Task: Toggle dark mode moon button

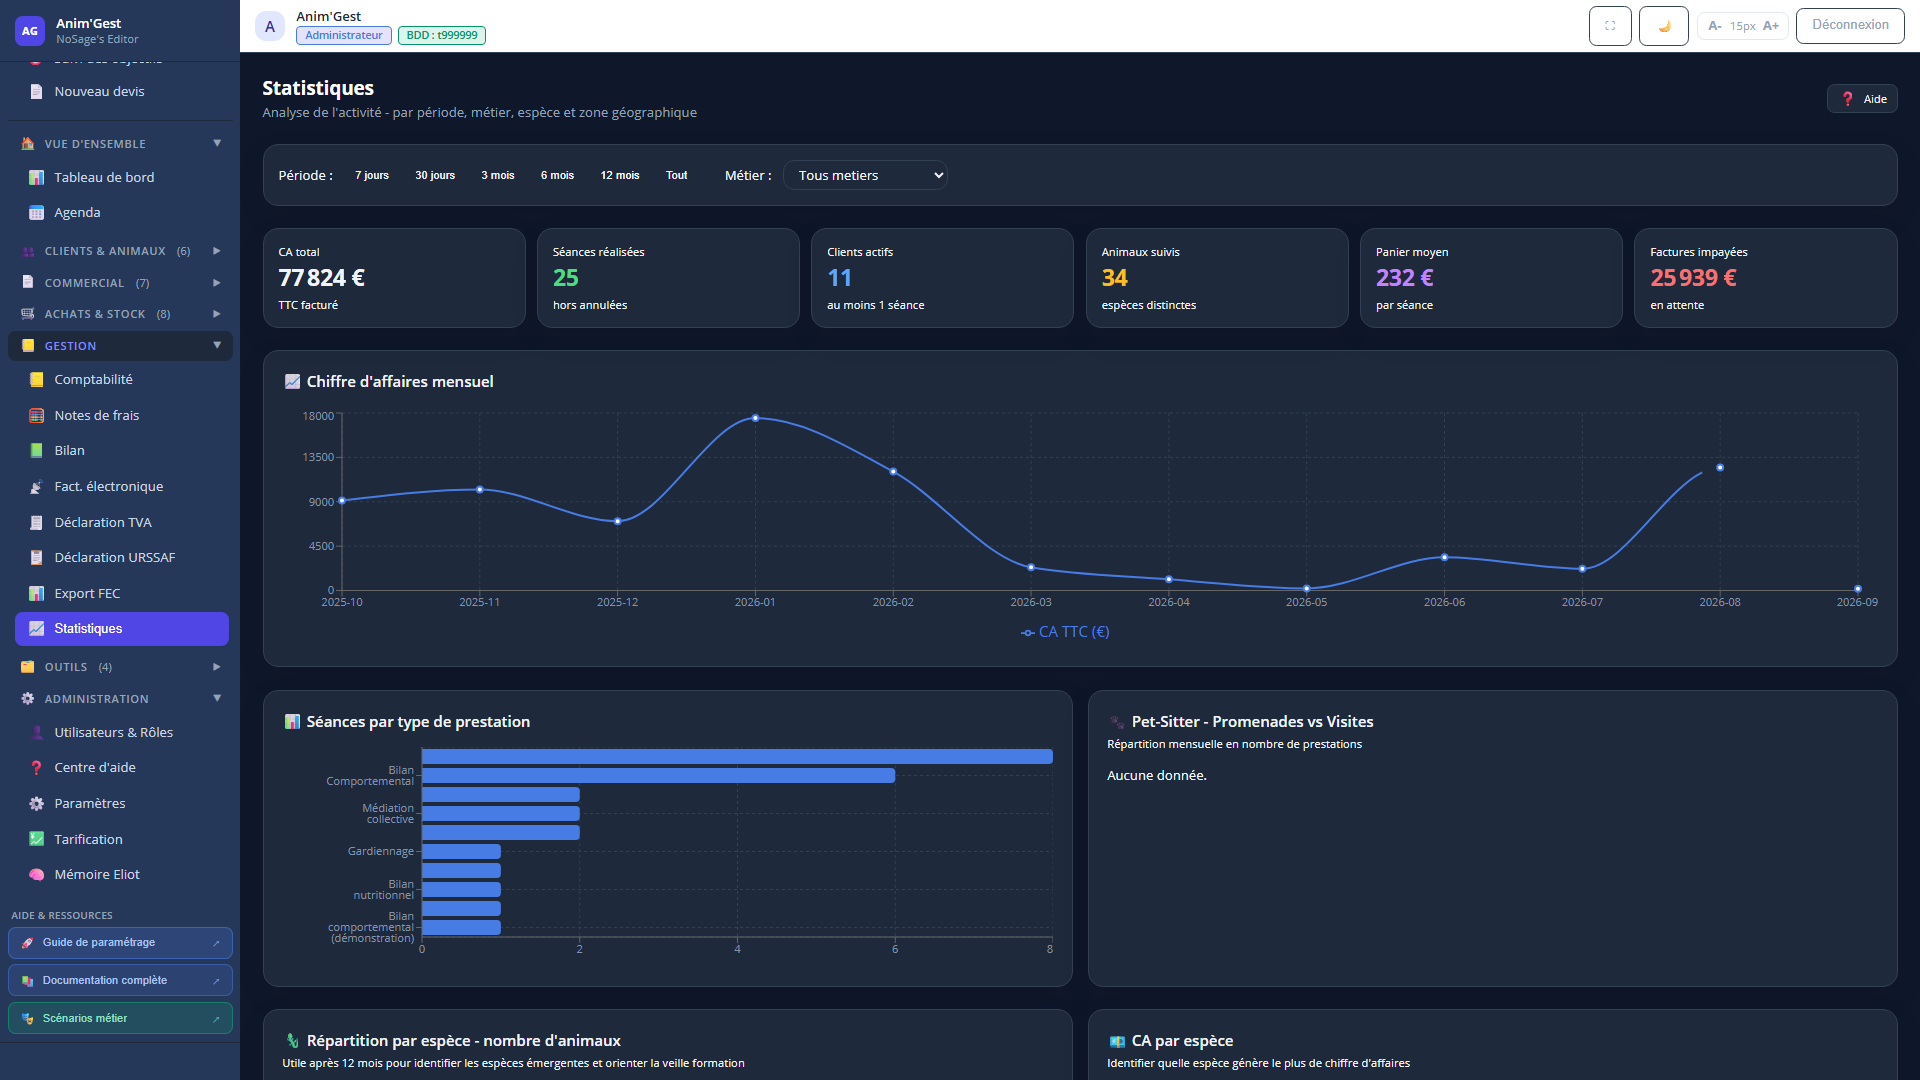Action: coord(1664,26)
